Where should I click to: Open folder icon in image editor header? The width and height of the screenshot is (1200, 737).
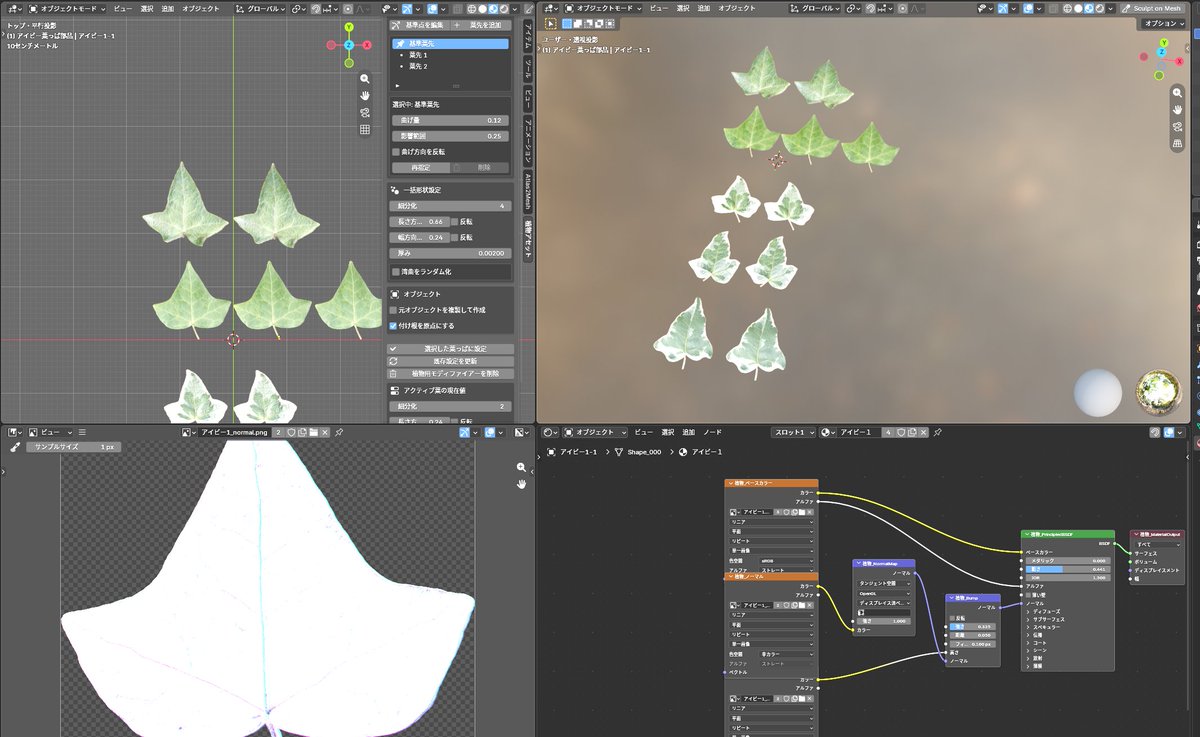click(x=313, y=432)
